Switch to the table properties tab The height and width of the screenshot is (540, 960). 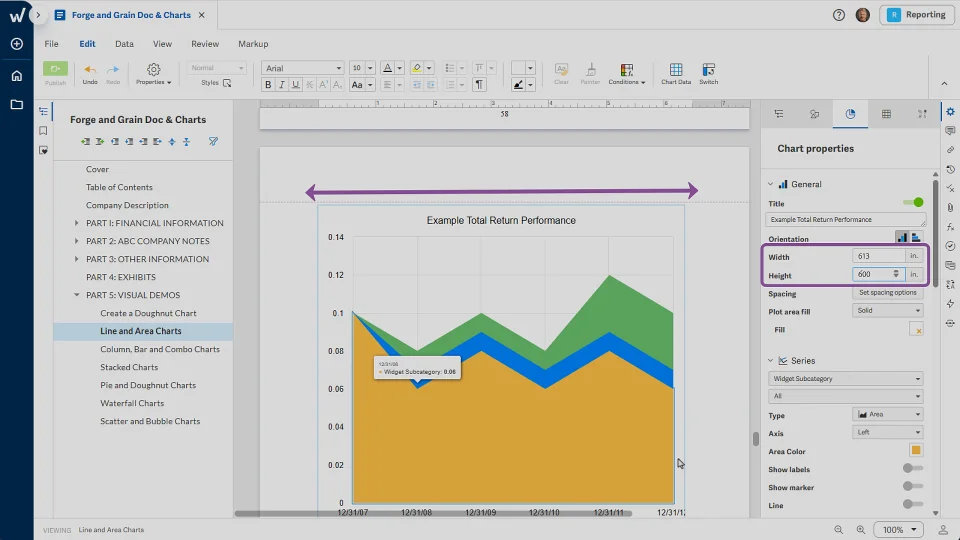click(x=886, y=114)
